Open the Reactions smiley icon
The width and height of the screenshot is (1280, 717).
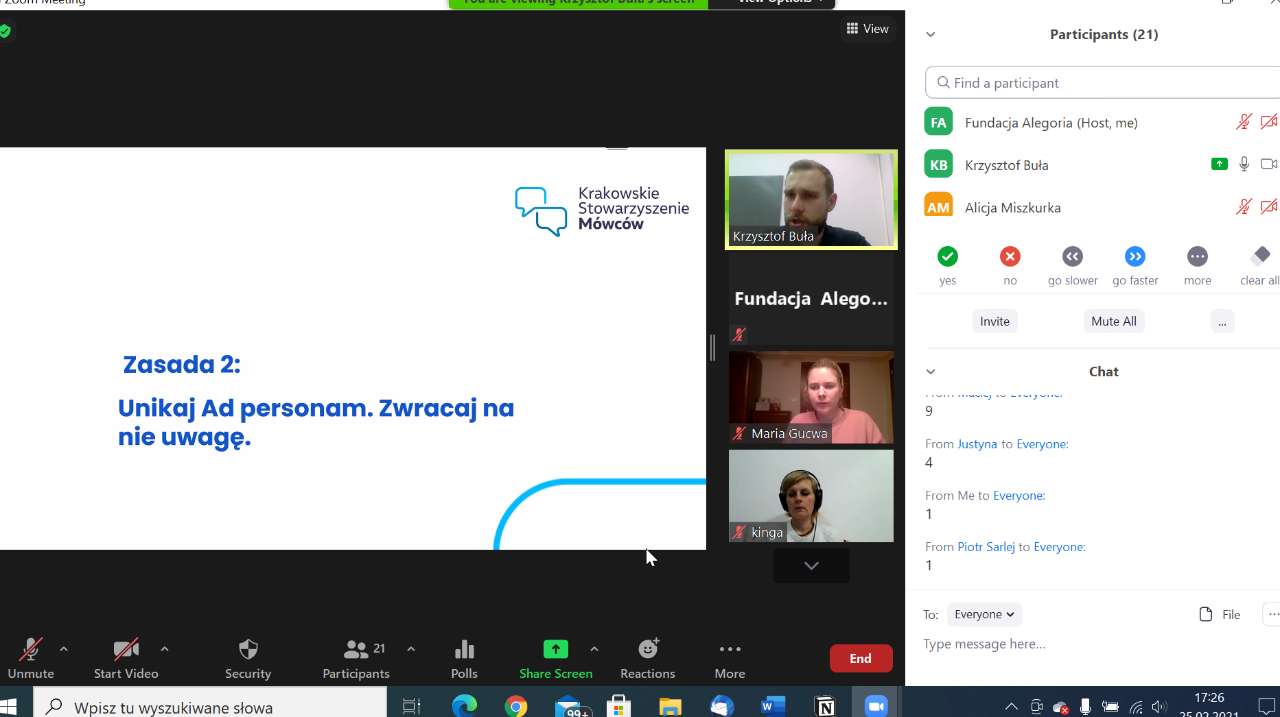coord(648,649)
